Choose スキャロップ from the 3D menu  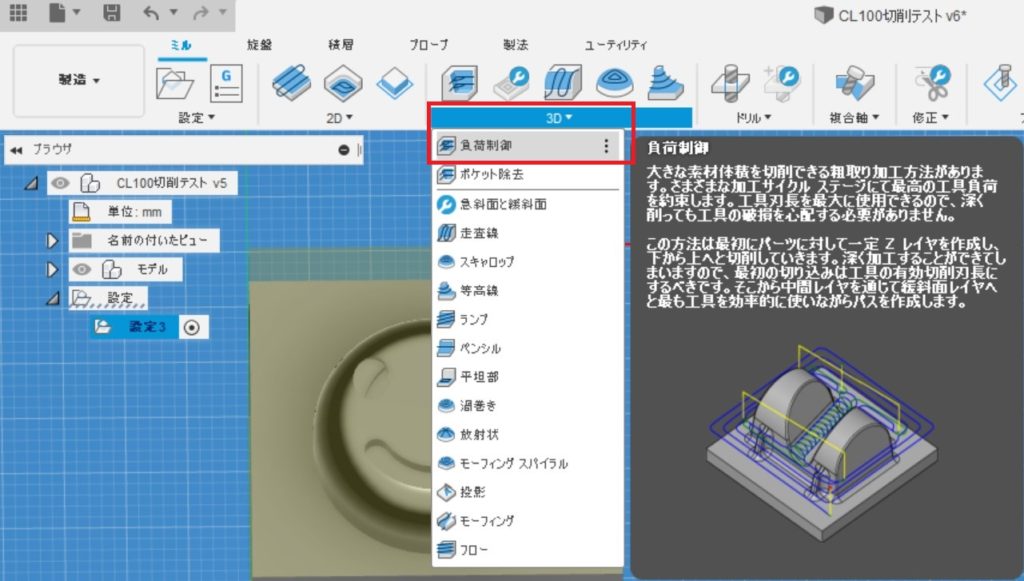point(528,262)
